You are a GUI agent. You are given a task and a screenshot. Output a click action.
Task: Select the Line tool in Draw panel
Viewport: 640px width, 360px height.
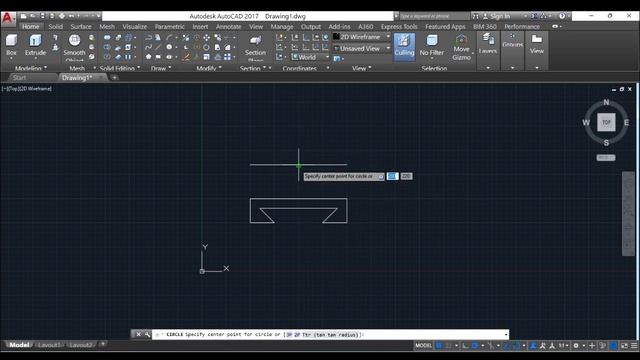(x=158, y=47)
